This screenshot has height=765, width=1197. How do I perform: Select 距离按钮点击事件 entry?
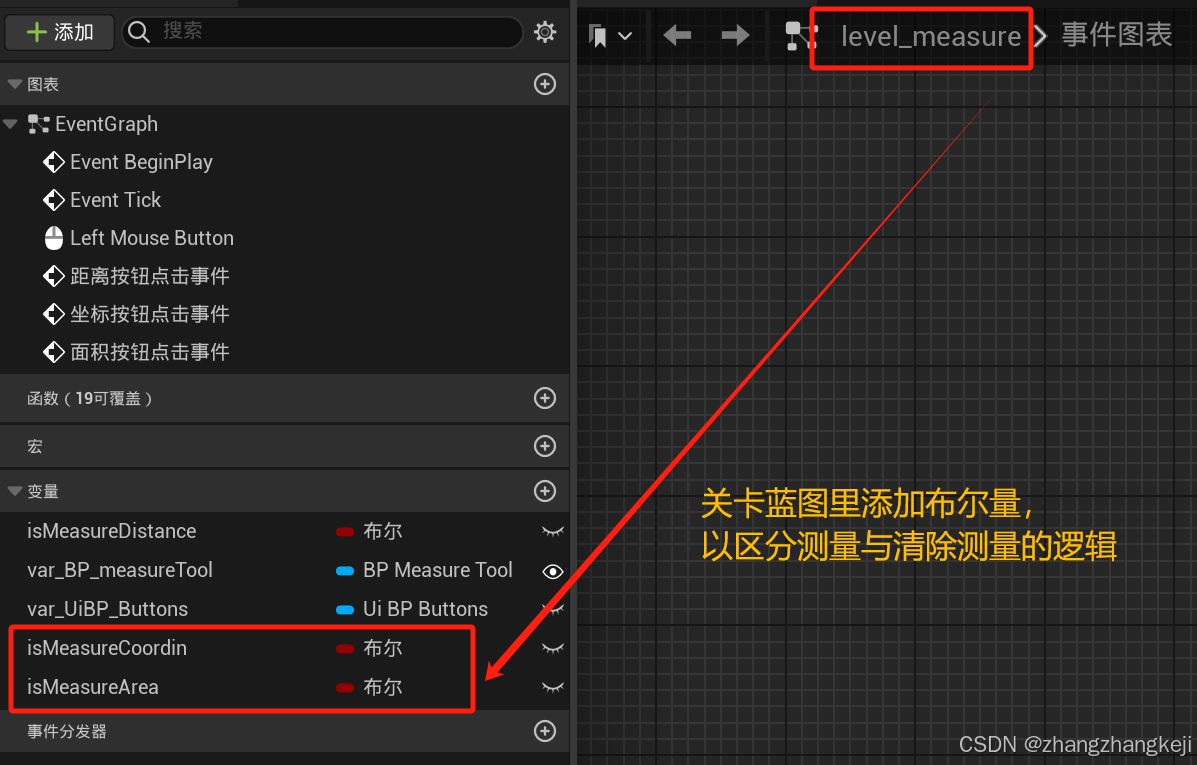(x=150, y=276)
